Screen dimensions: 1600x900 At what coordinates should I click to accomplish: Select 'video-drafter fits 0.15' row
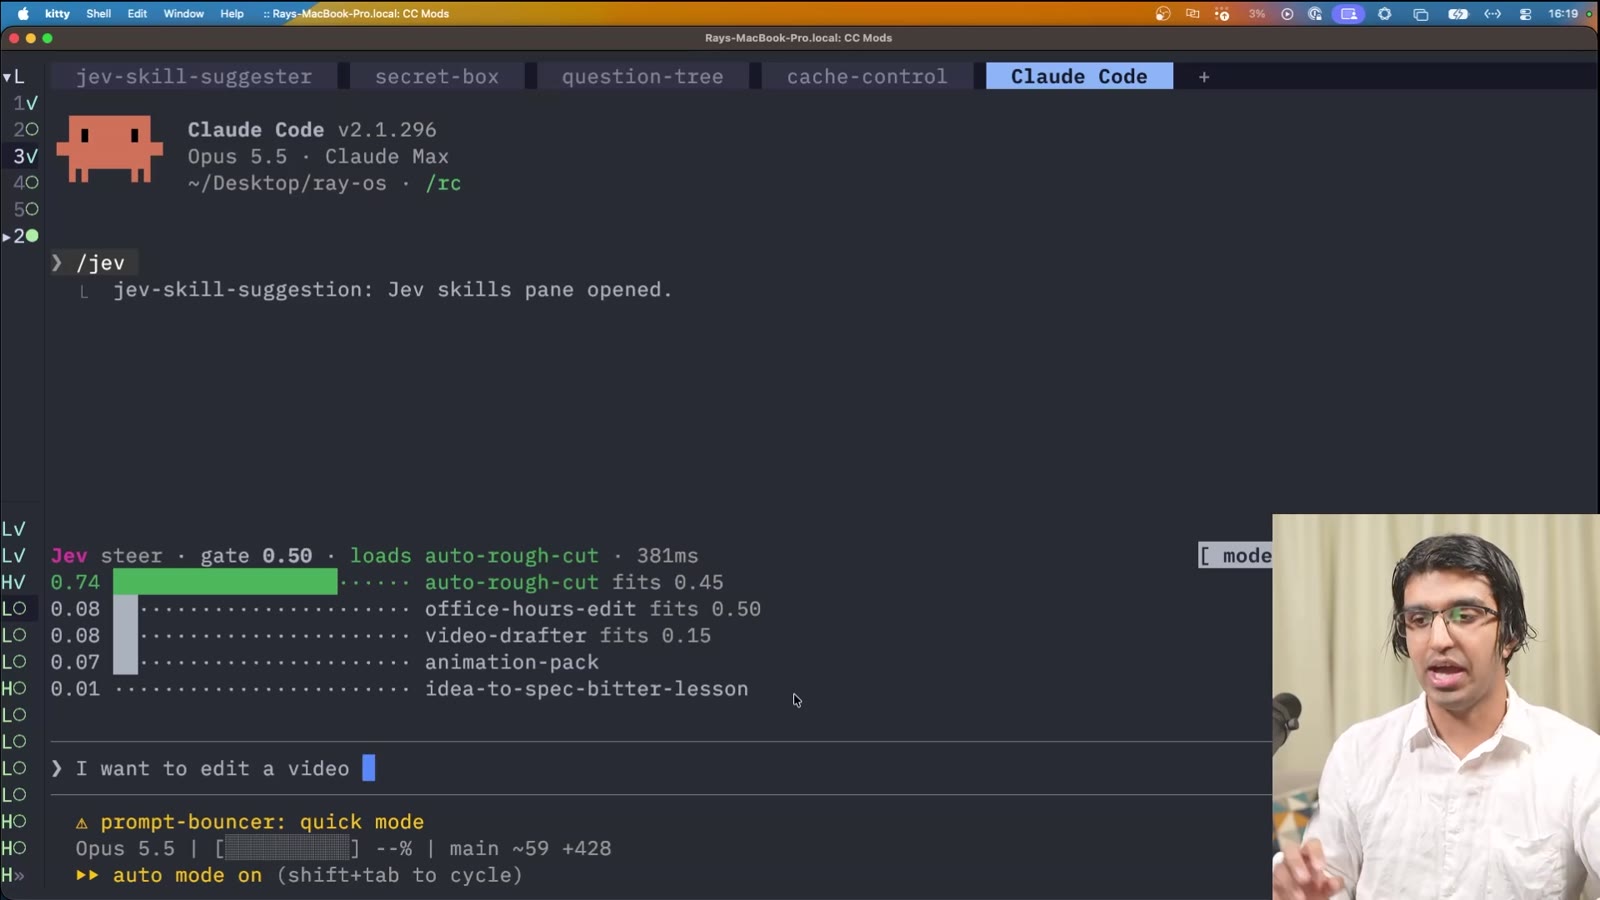click(x=381, y=635)
